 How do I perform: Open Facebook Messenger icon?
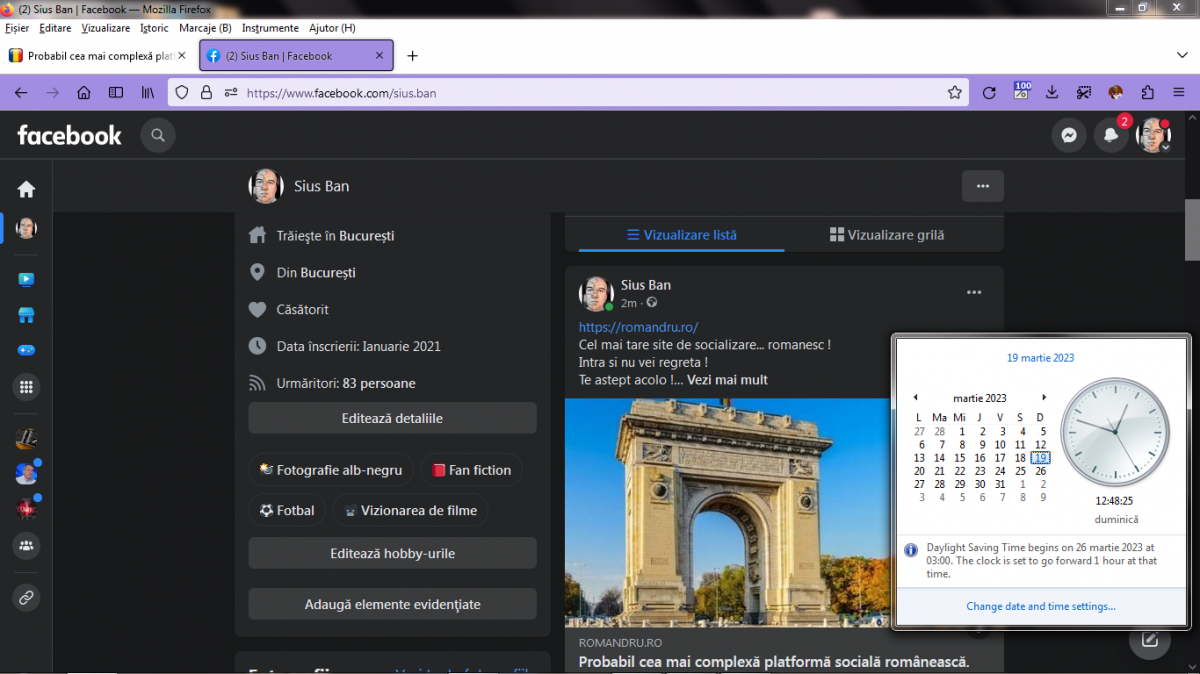[x=1069, y=136]
